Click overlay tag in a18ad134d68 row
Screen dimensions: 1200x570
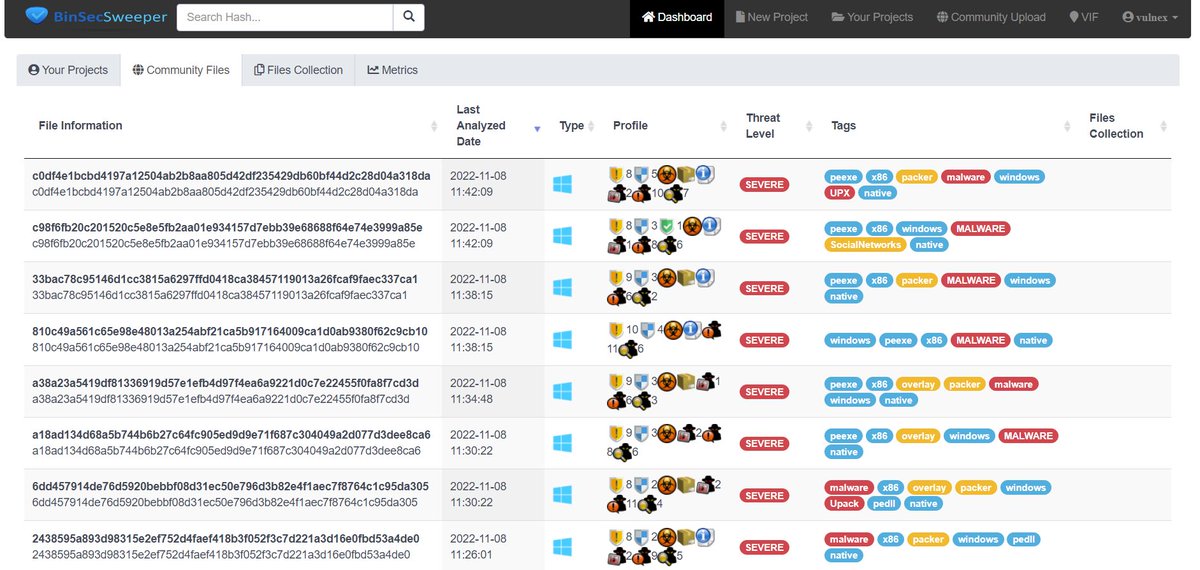tap(920, 436)
